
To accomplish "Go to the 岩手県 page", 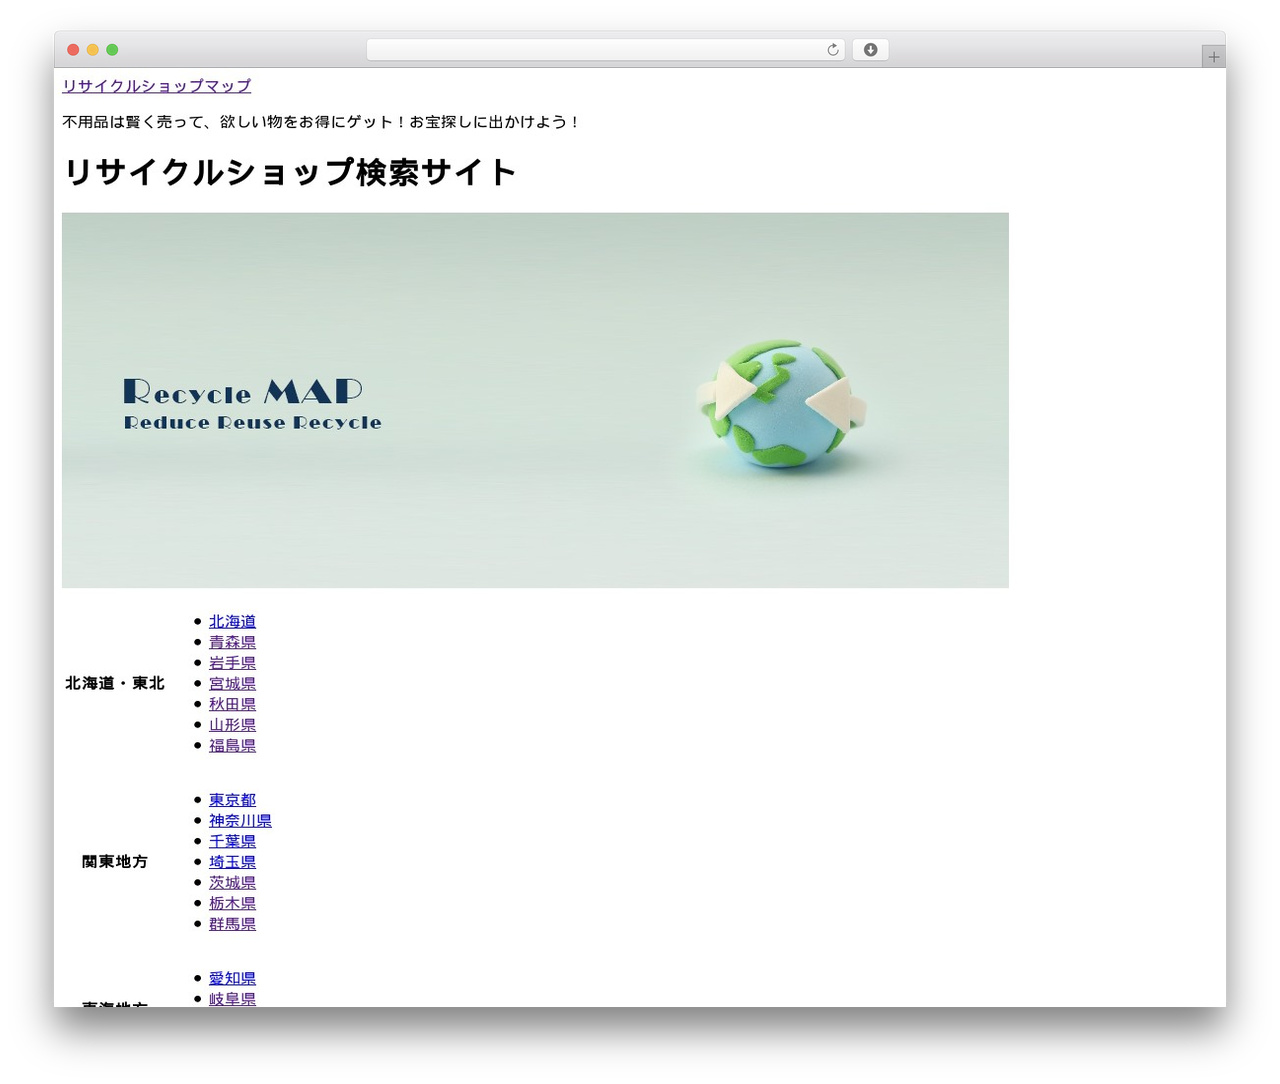I will 232,663.
